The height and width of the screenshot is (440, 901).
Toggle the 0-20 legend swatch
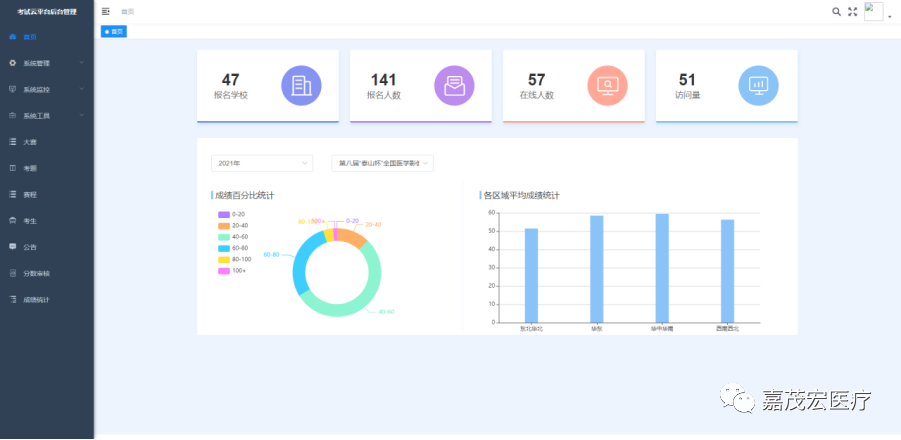[224, 214]
